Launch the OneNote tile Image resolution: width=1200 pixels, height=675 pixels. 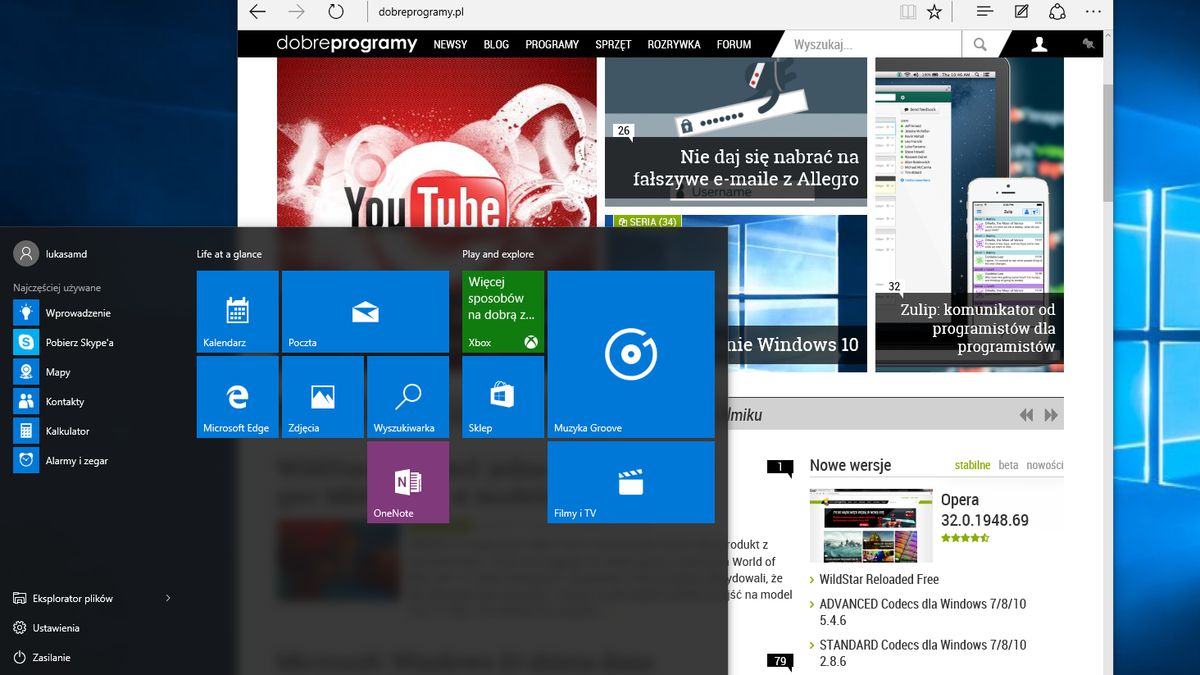pyautogui.click(x=408, y=483)
